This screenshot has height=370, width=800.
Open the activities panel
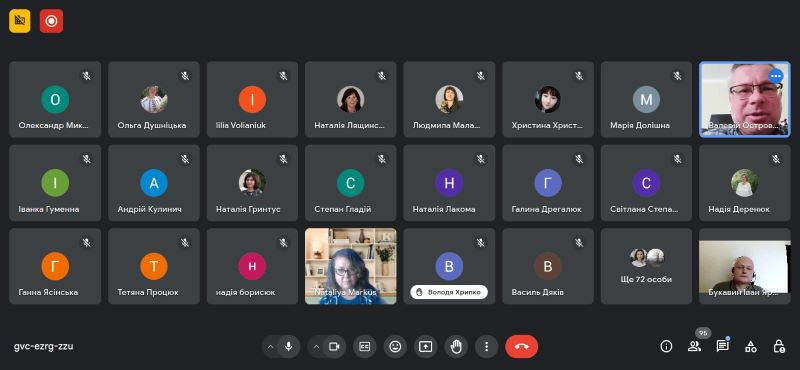click(751, 347)
